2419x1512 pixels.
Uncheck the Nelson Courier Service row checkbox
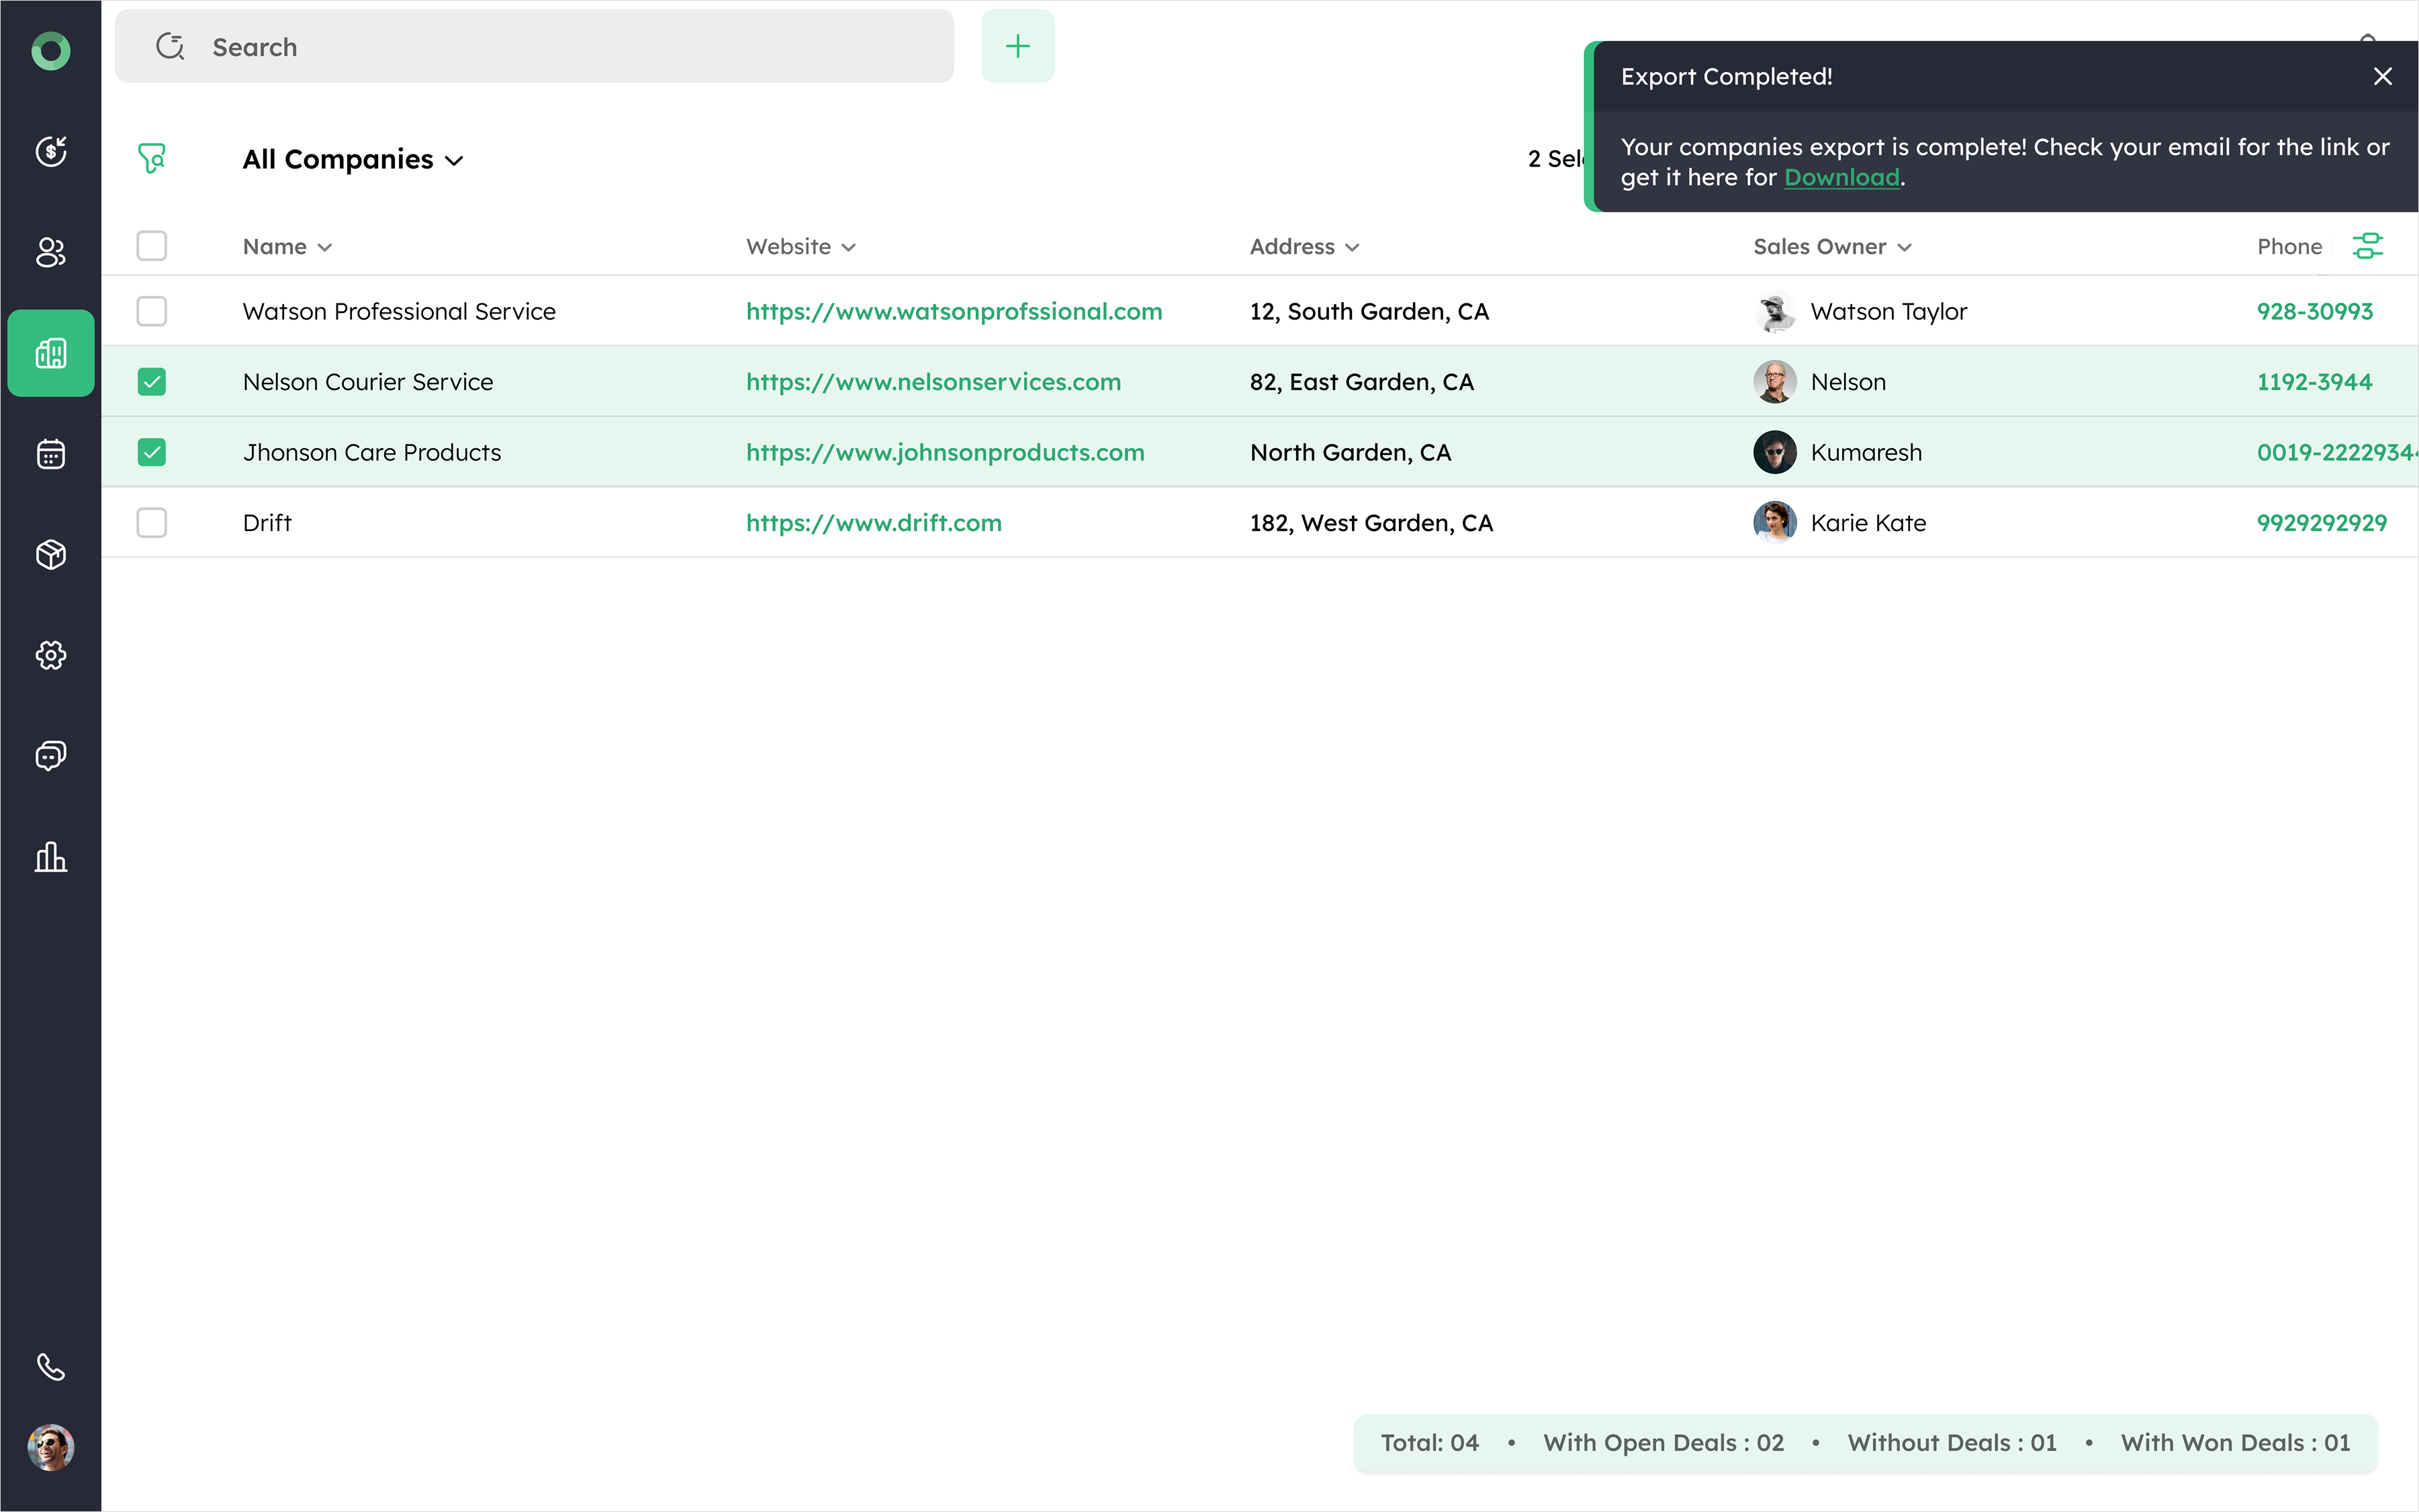[x=152, y=382]
